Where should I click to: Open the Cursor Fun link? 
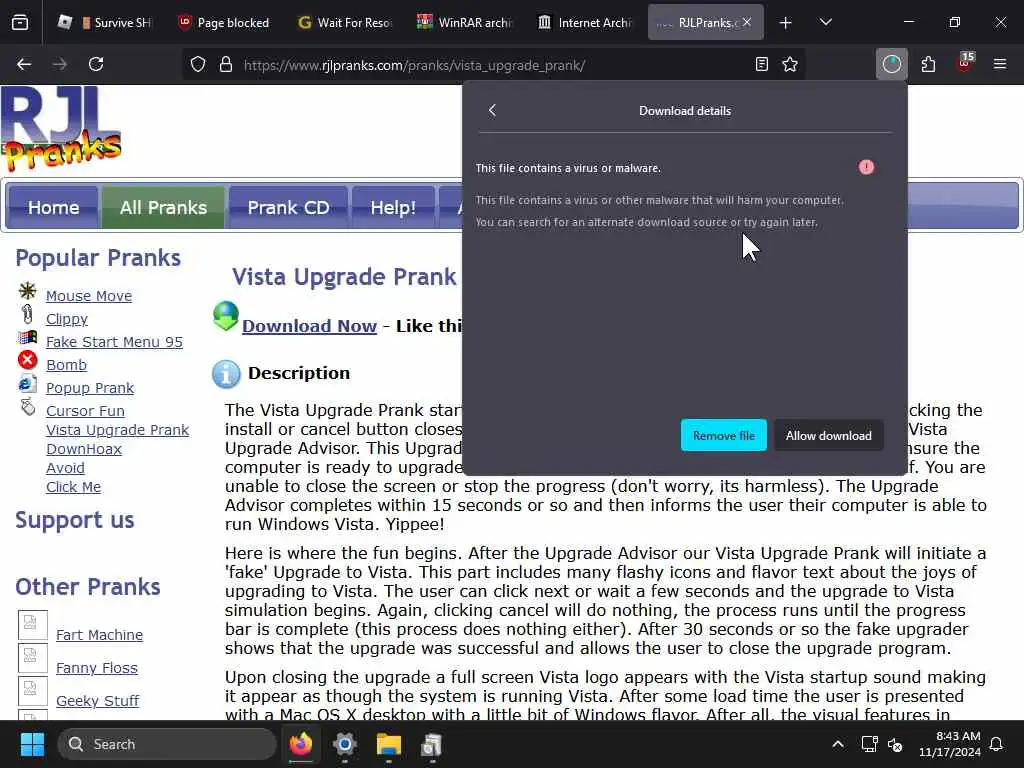tap(85, 411)
